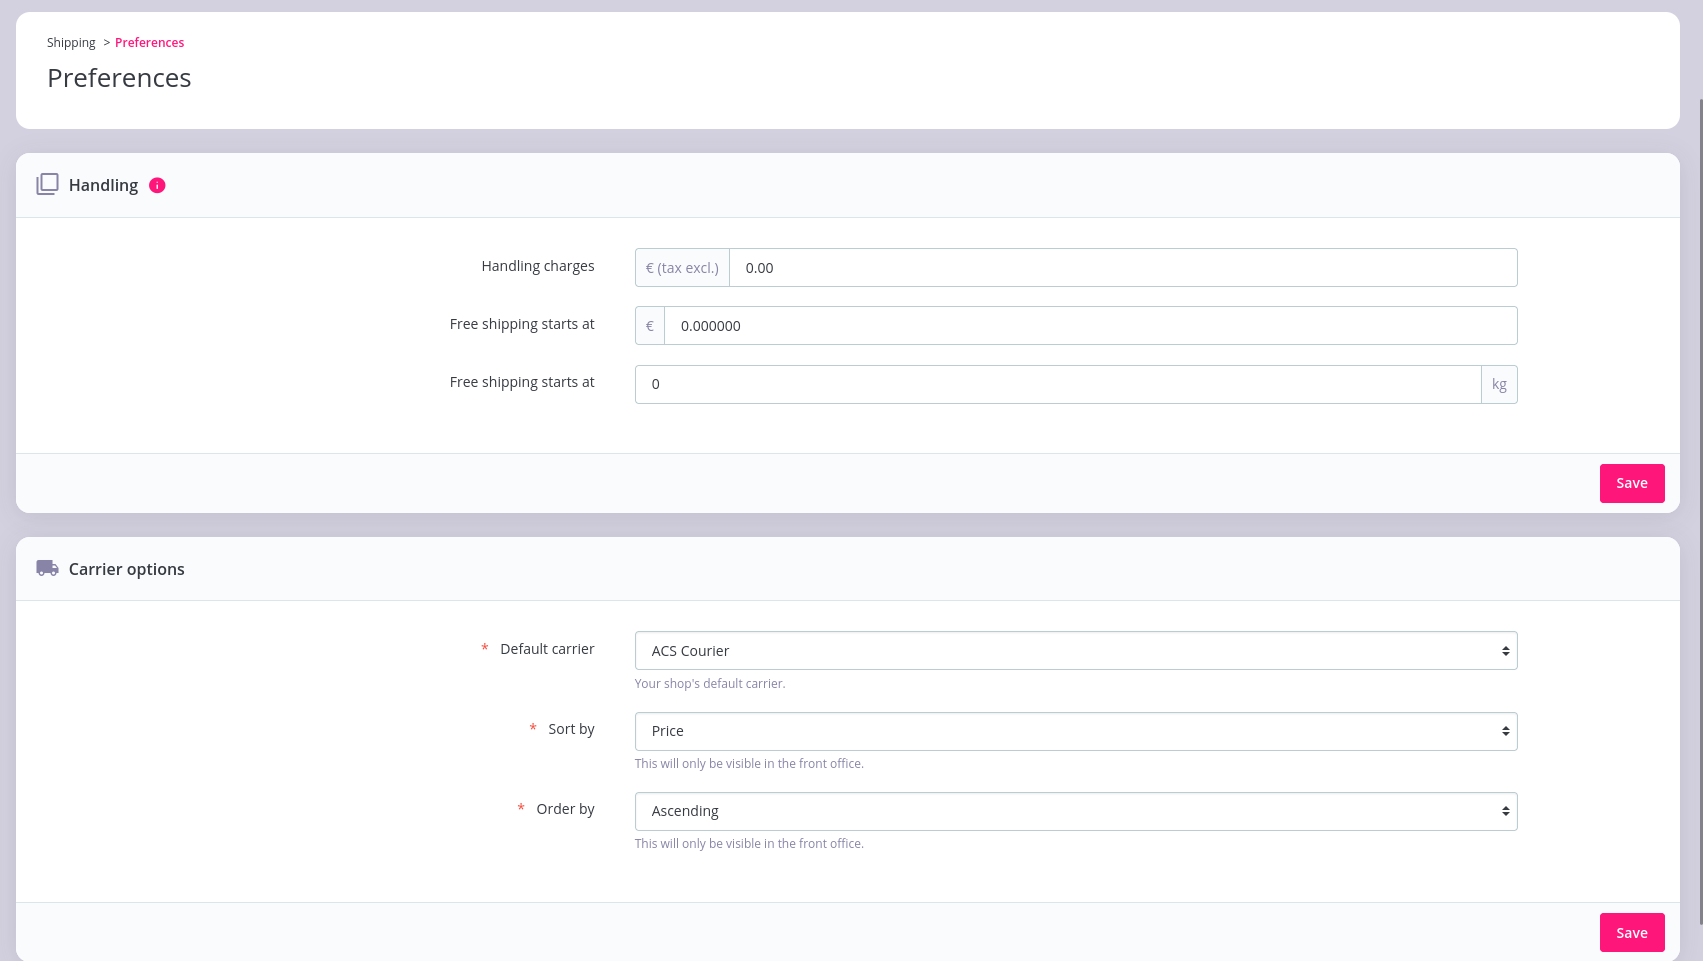1703x961 pixels.
Task: Click the 'Order by' label
Action: (565, 809)
